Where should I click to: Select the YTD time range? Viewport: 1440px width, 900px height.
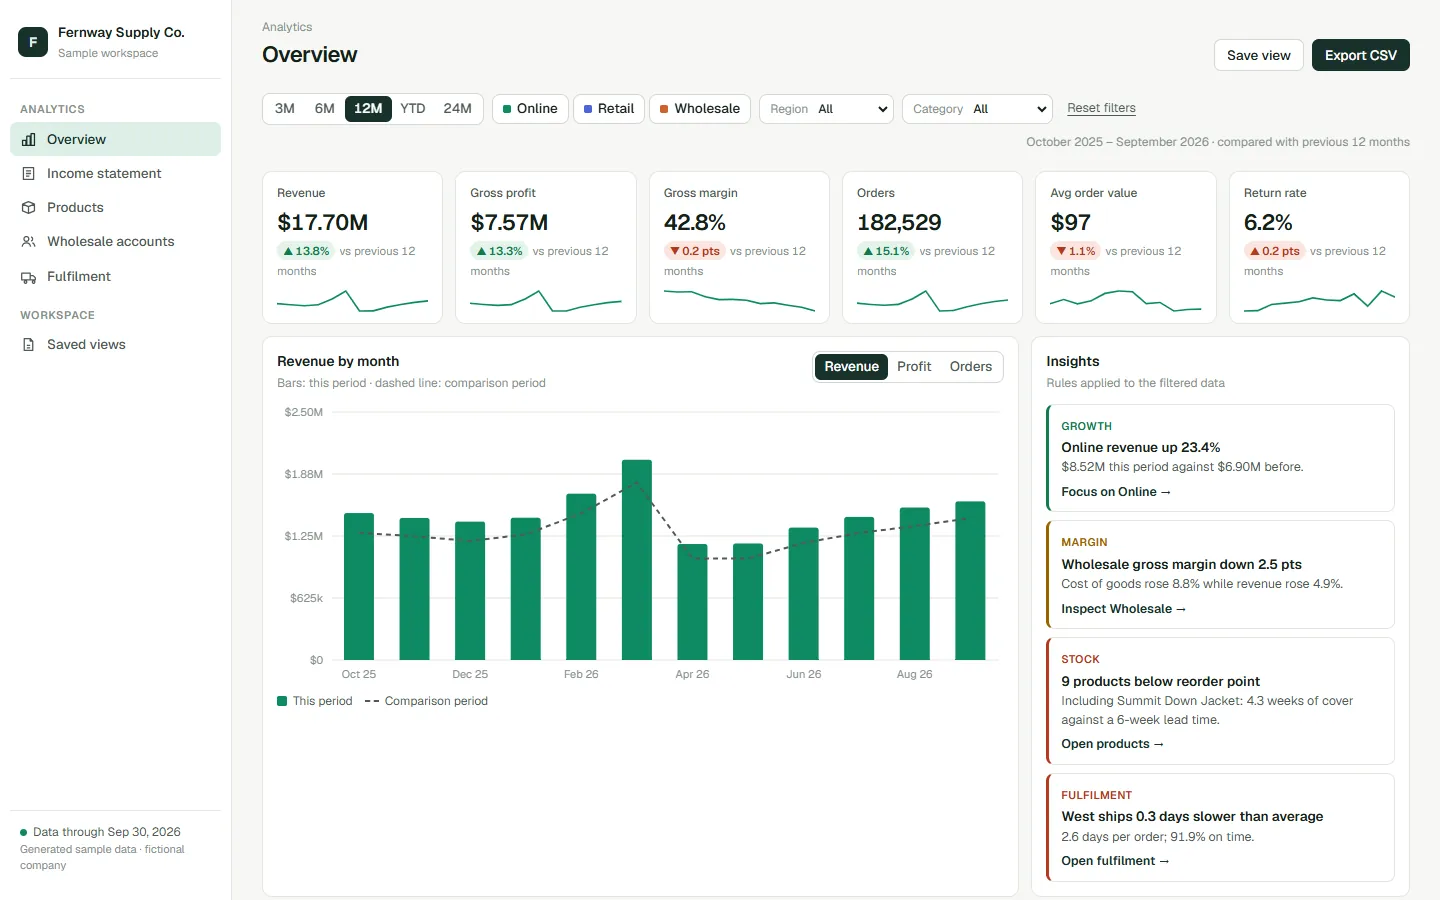pyautogui.click(x=413, y=109)
